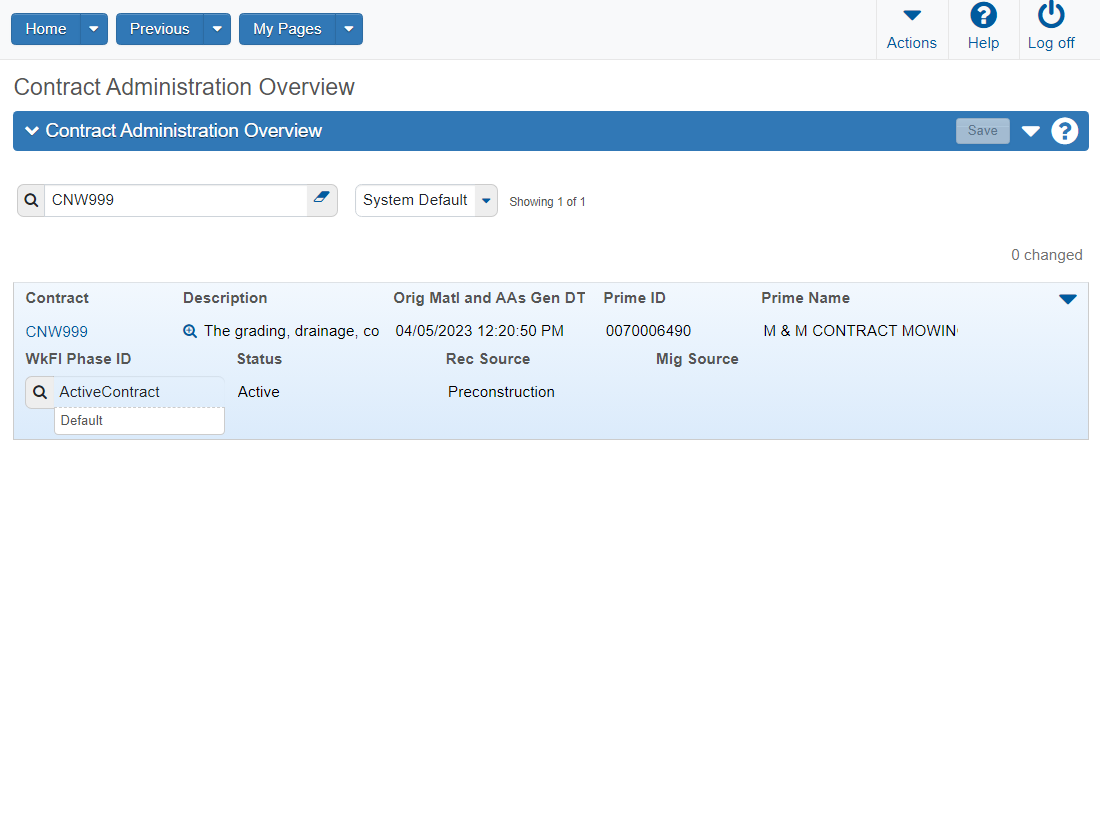Click the search magnifier icon beside CNW999
This screenshot has width=1100, height=826.
pos(32,201)
